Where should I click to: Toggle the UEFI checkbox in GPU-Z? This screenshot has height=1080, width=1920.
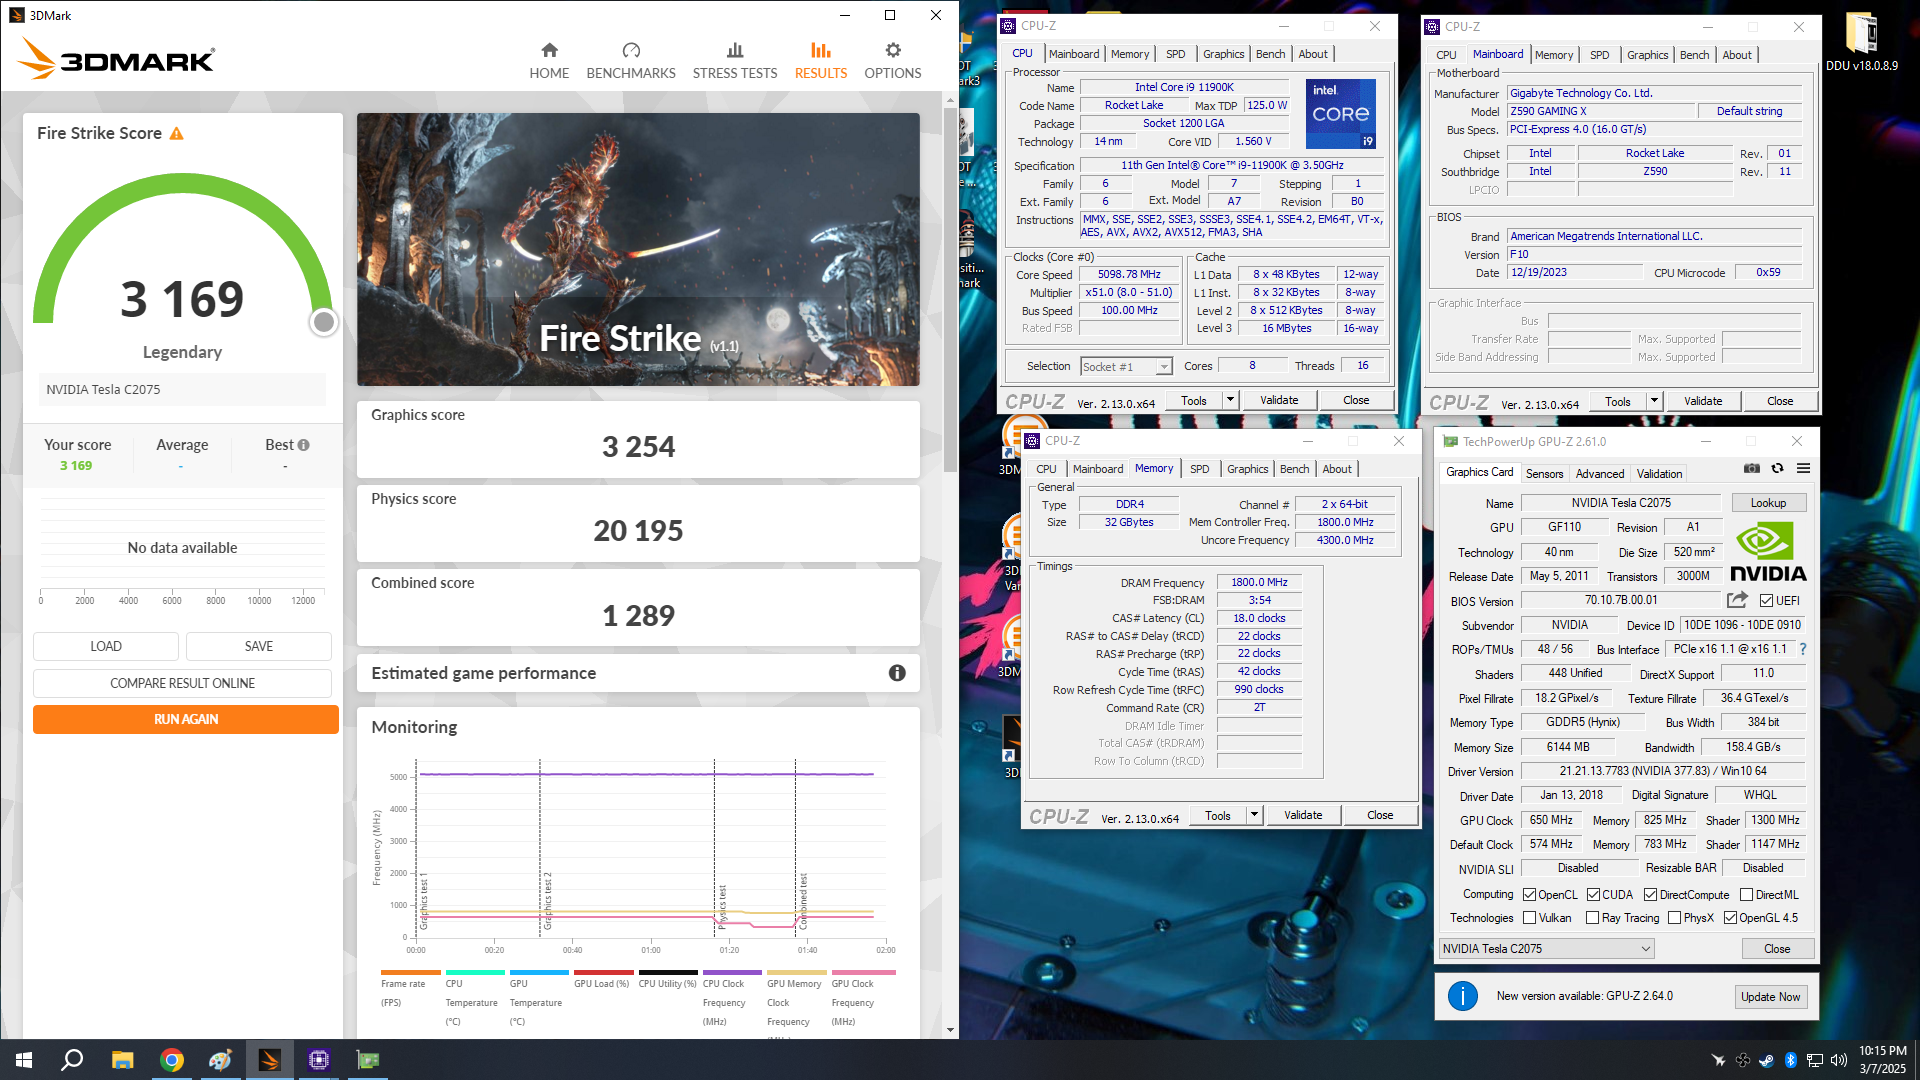point(1767,601)
